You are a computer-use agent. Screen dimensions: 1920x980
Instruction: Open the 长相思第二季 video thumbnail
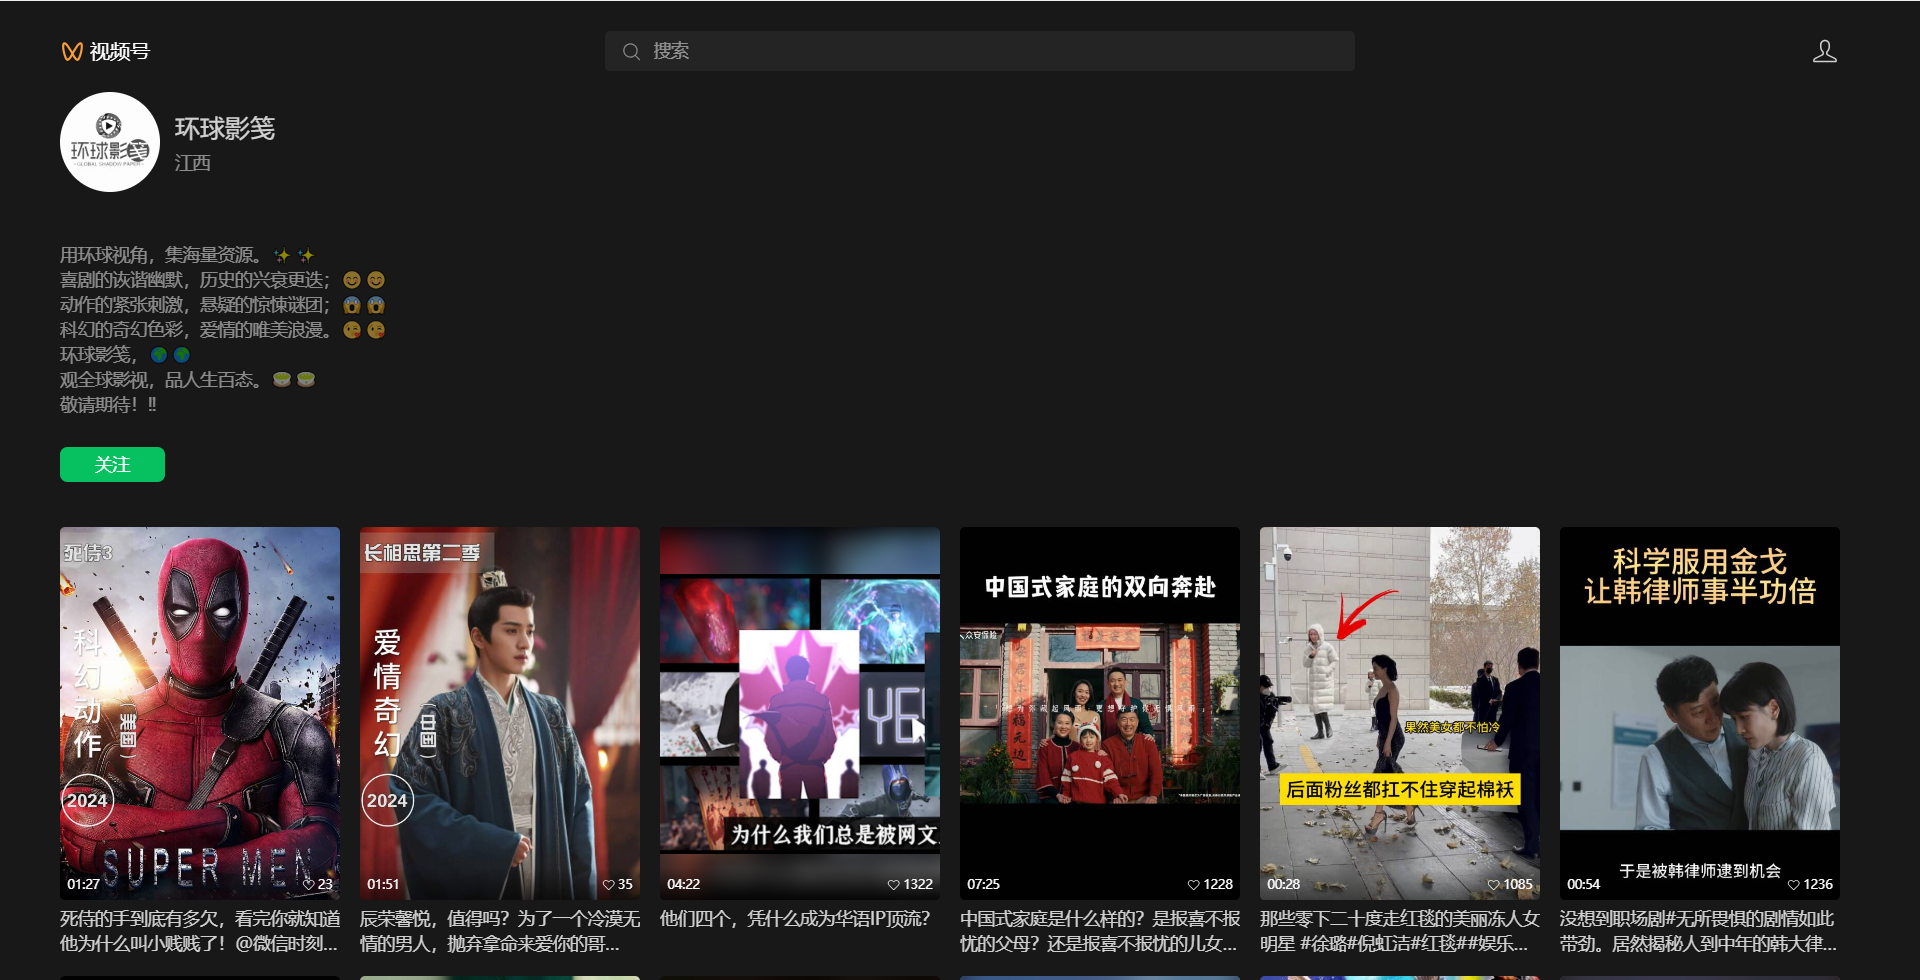[x=500, y=713]
